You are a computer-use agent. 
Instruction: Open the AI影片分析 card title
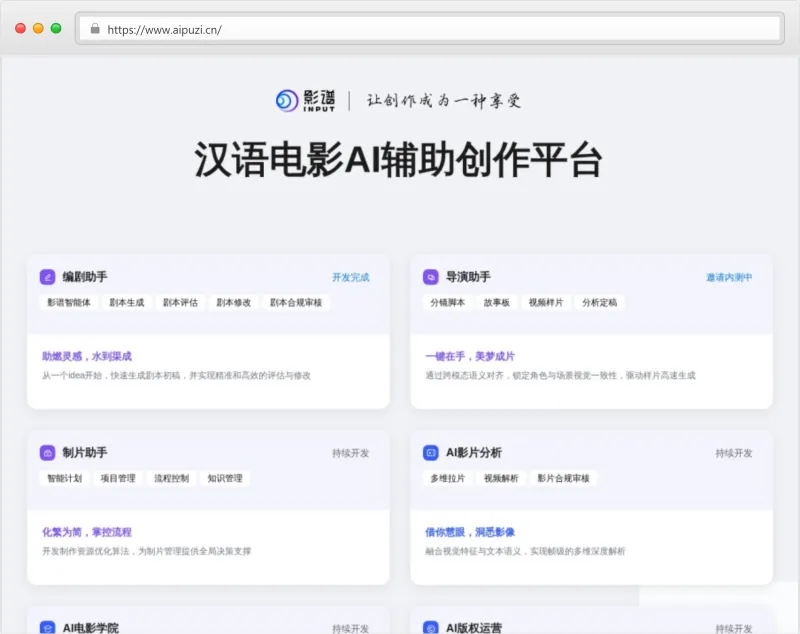tap(474, 452)
